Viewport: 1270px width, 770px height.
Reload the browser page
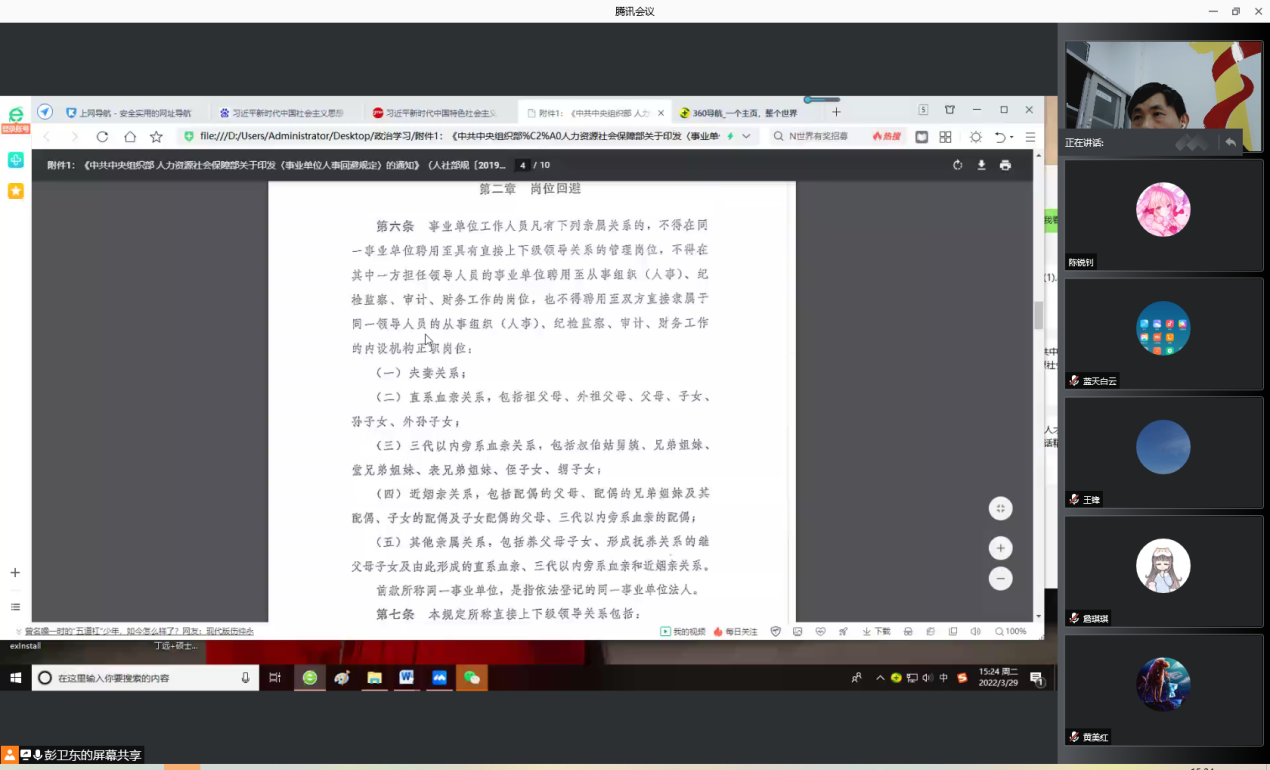pyautogui.click(x=102, y=136)
